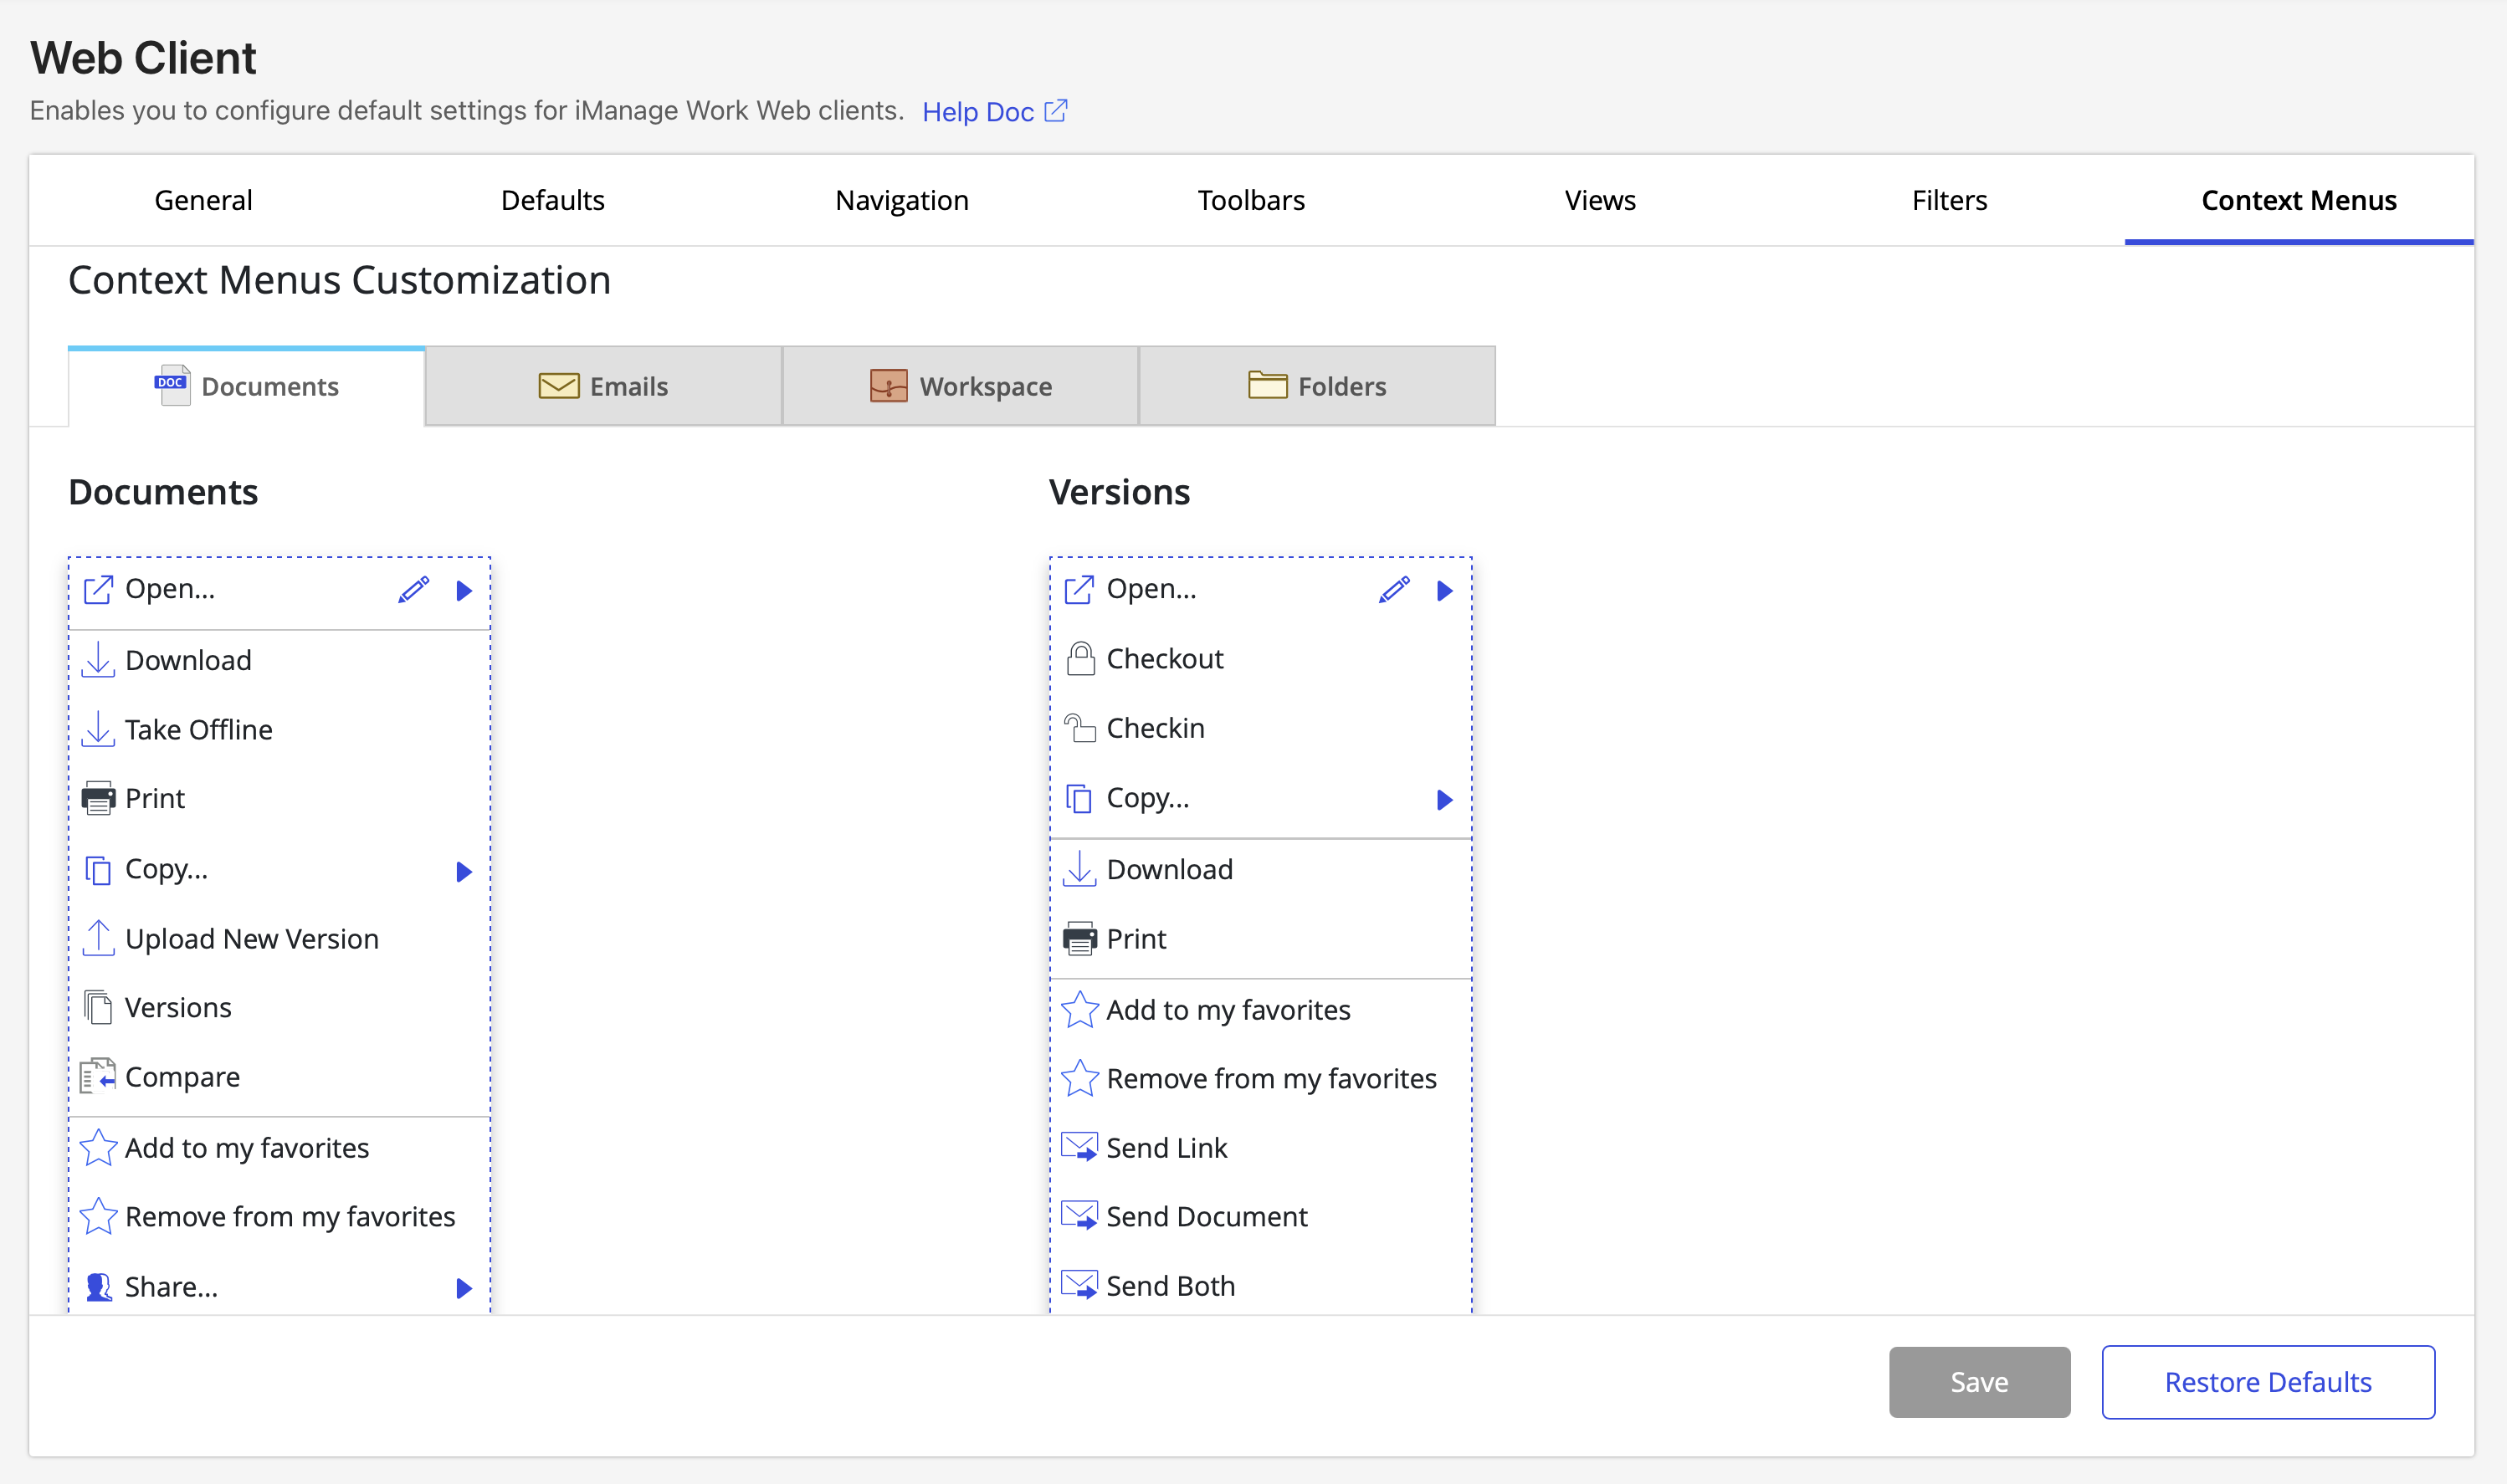
Task: Click the Send Link envelope icon
Action: pos(1079,1147)
